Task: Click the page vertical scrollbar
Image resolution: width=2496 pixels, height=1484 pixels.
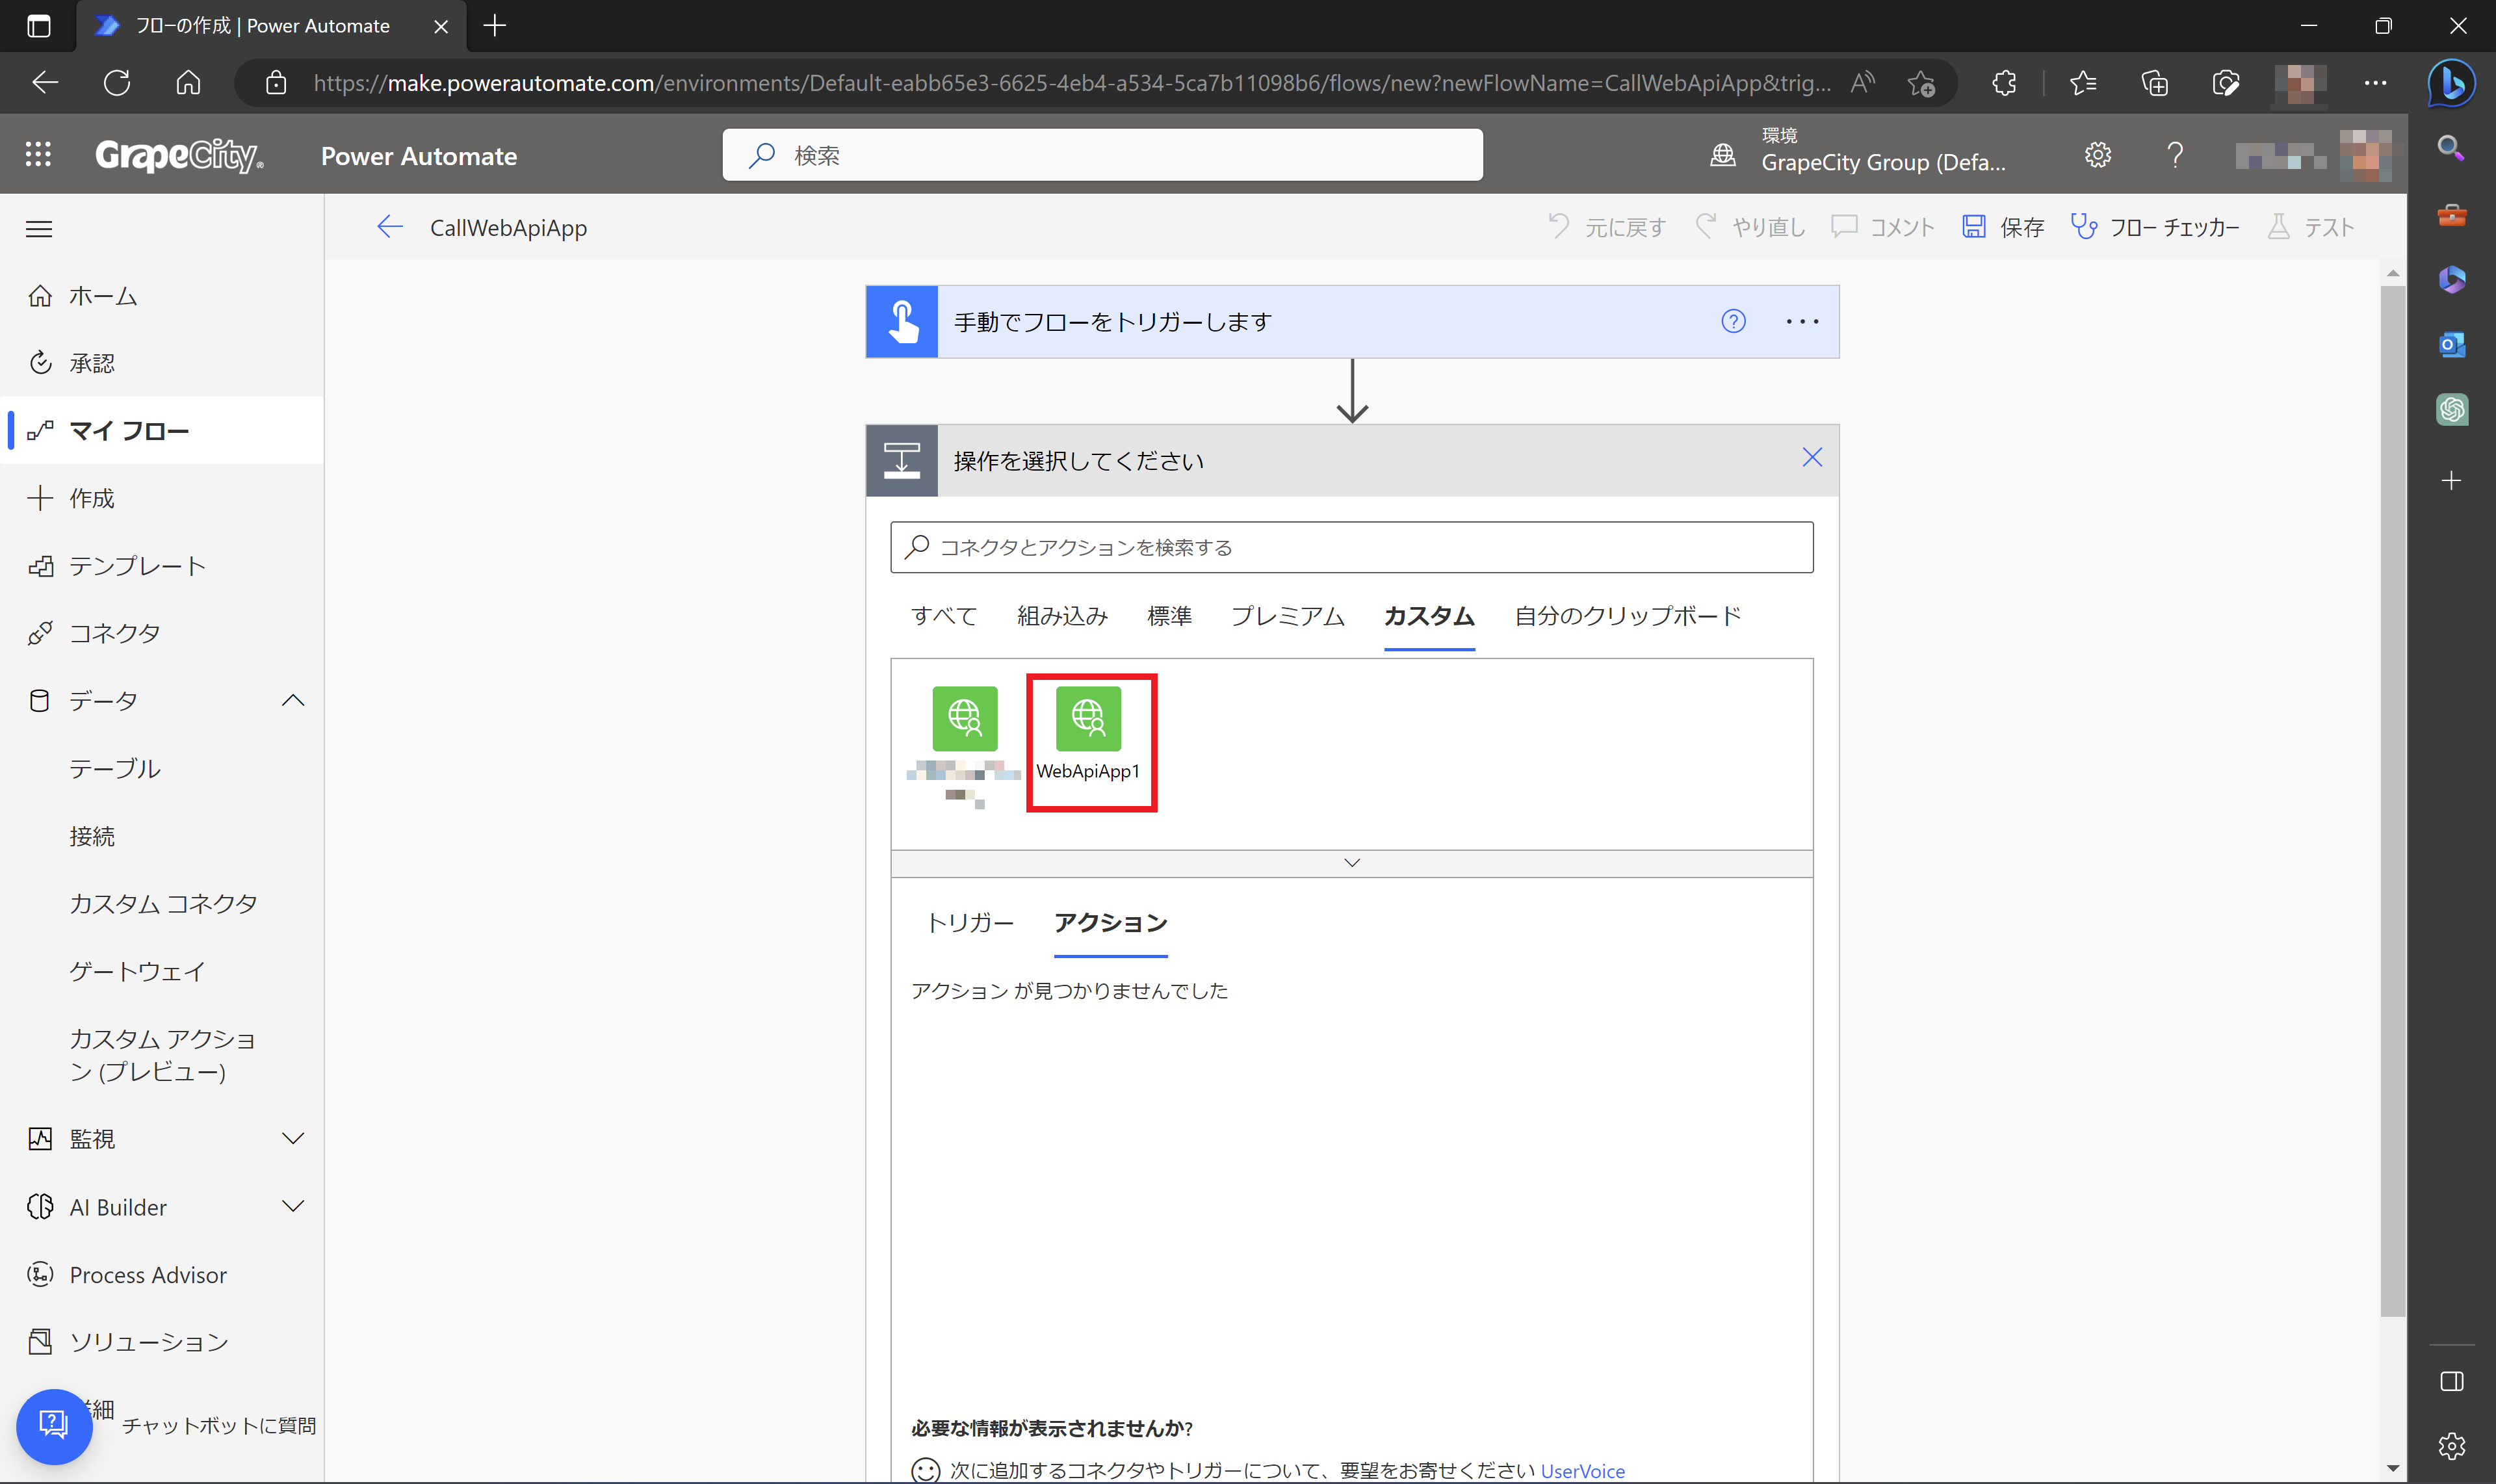Action: (2392, 800)
